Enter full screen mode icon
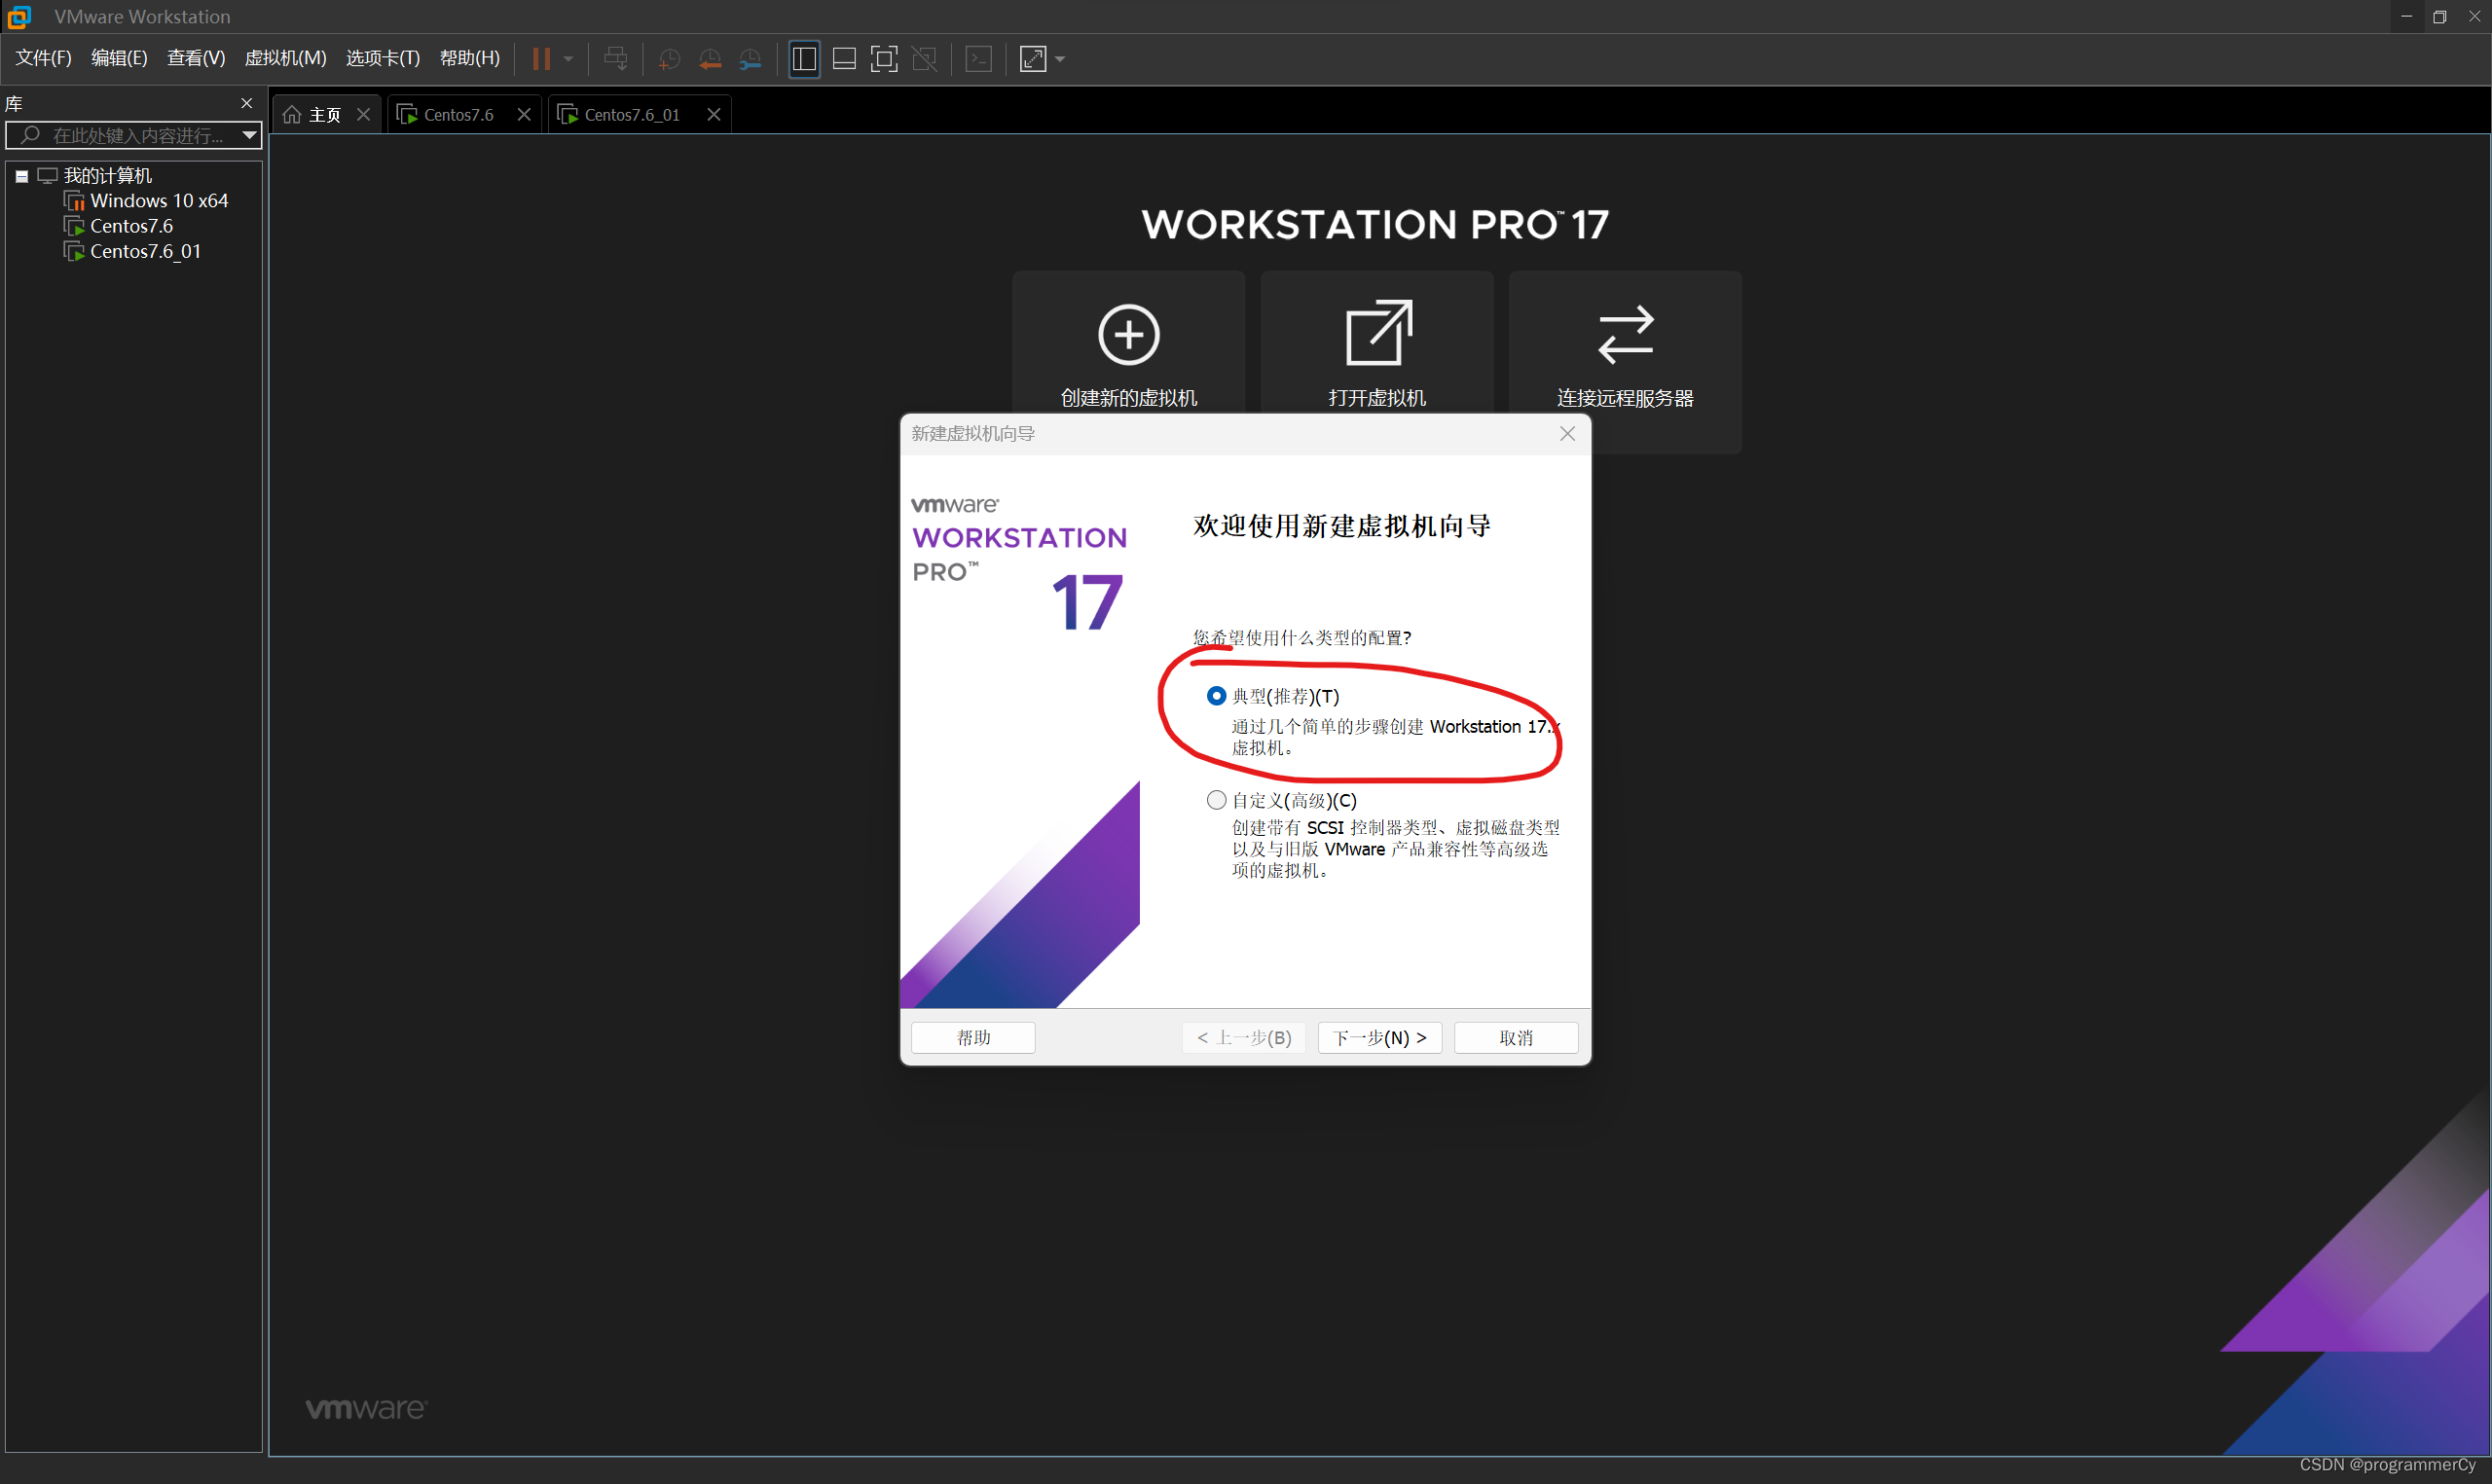The width and height of the screenshot is (2492, 1484). coord(884,59)
